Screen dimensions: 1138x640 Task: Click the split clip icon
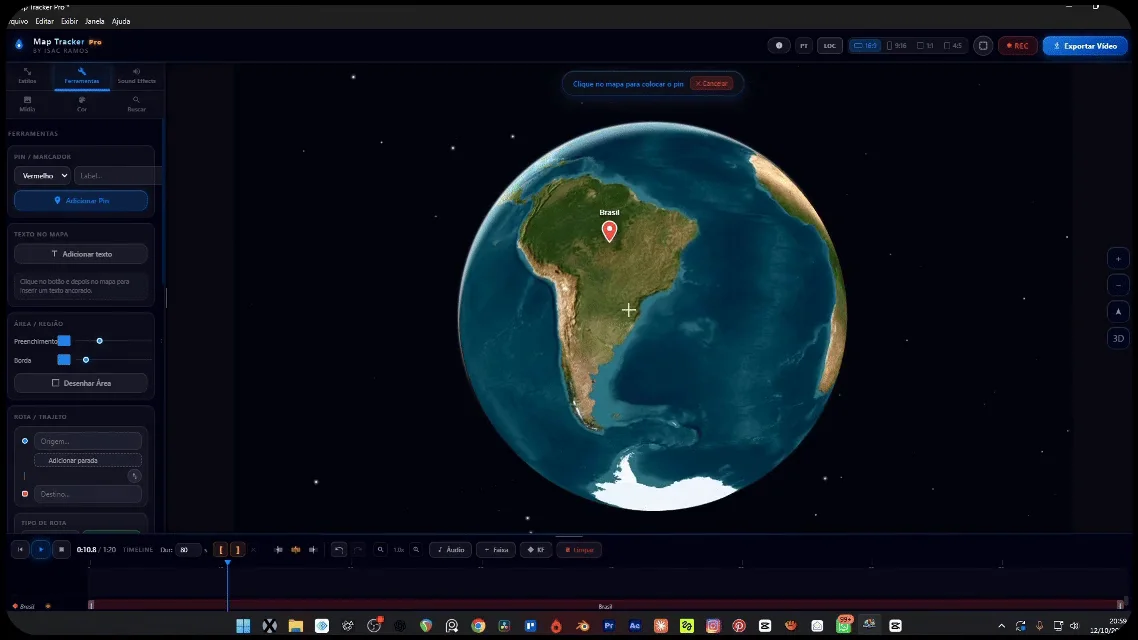(278, 549)
